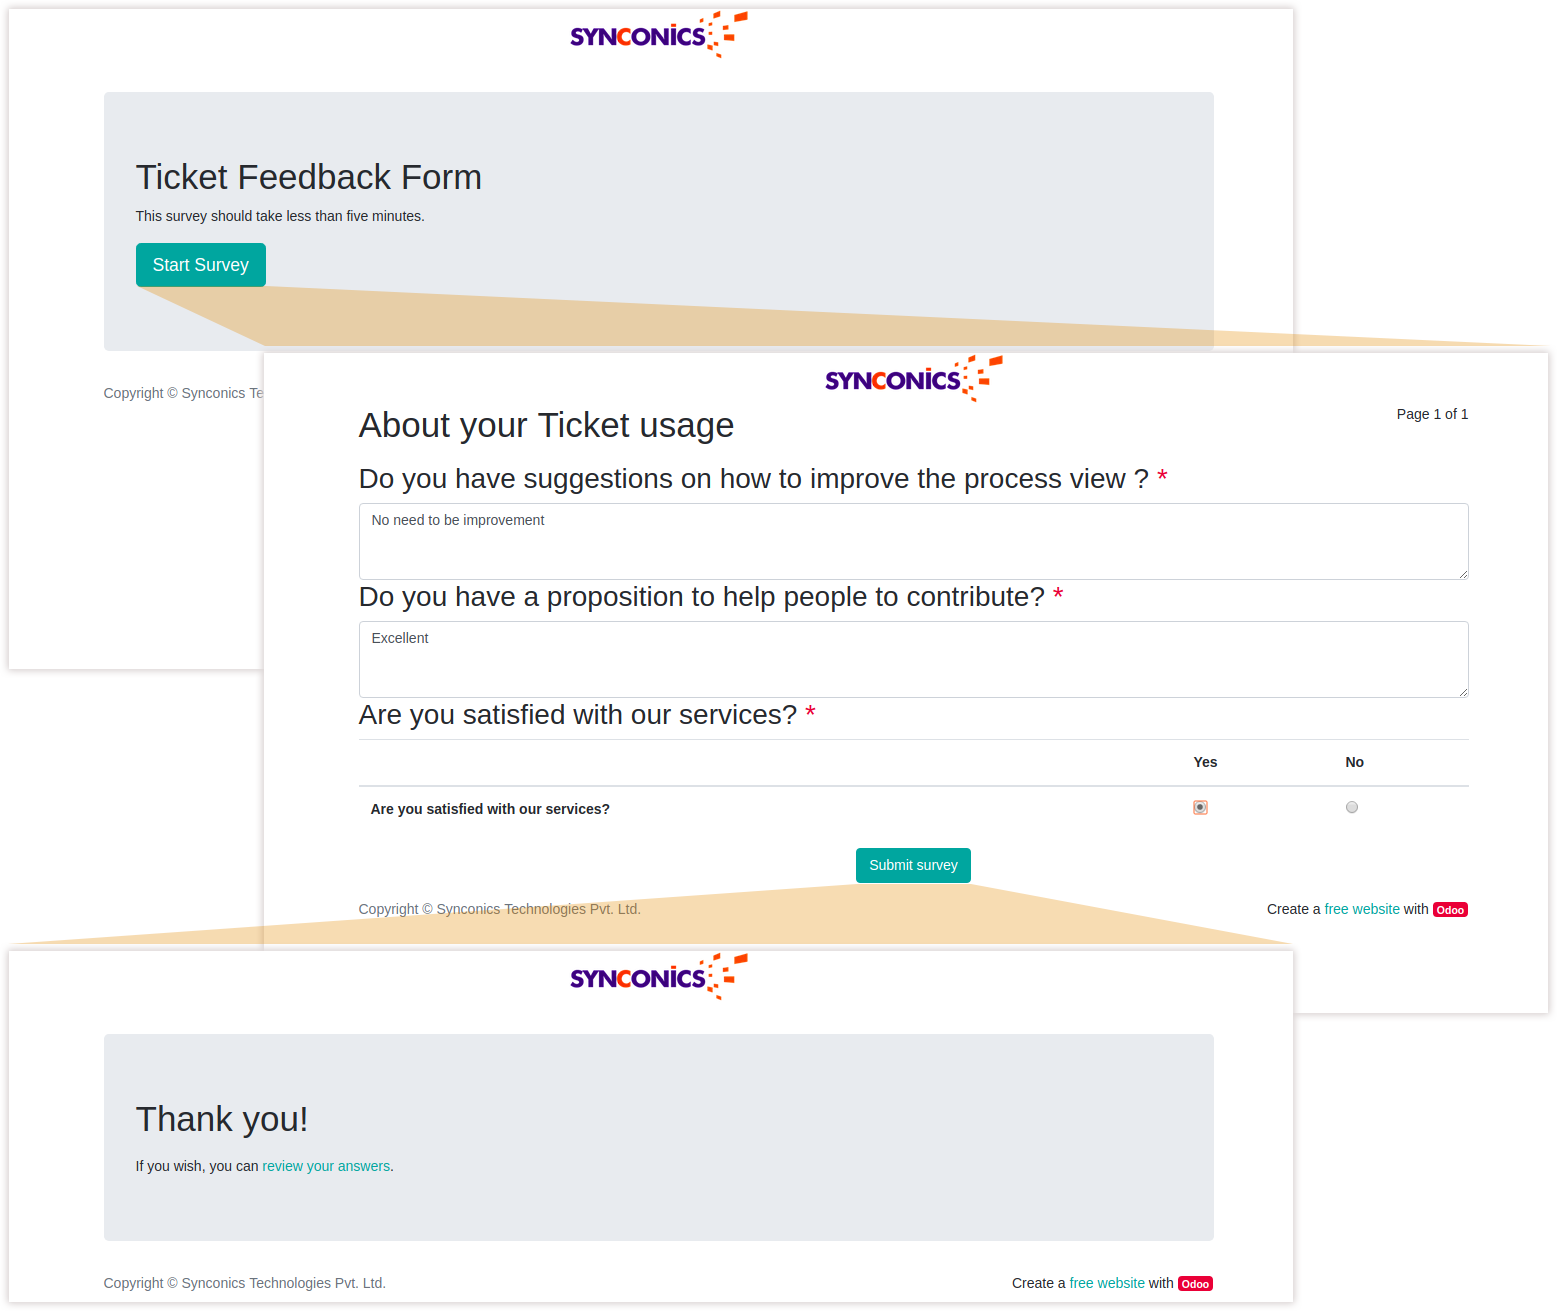This screenshot has height=1311, width=1557.
Task: Focus the process view suggestions text box
Action: click(x=912, y=541)
